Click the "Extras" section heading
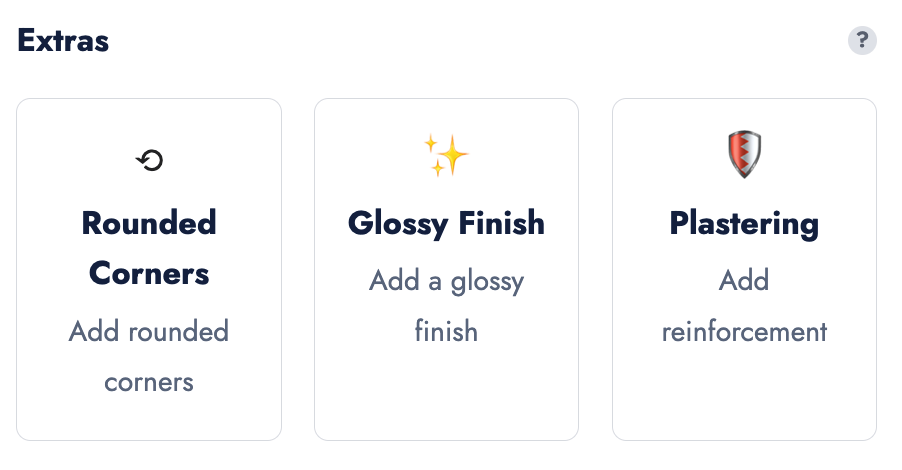This screenshot has width=902, height=470. click(63, 41)
